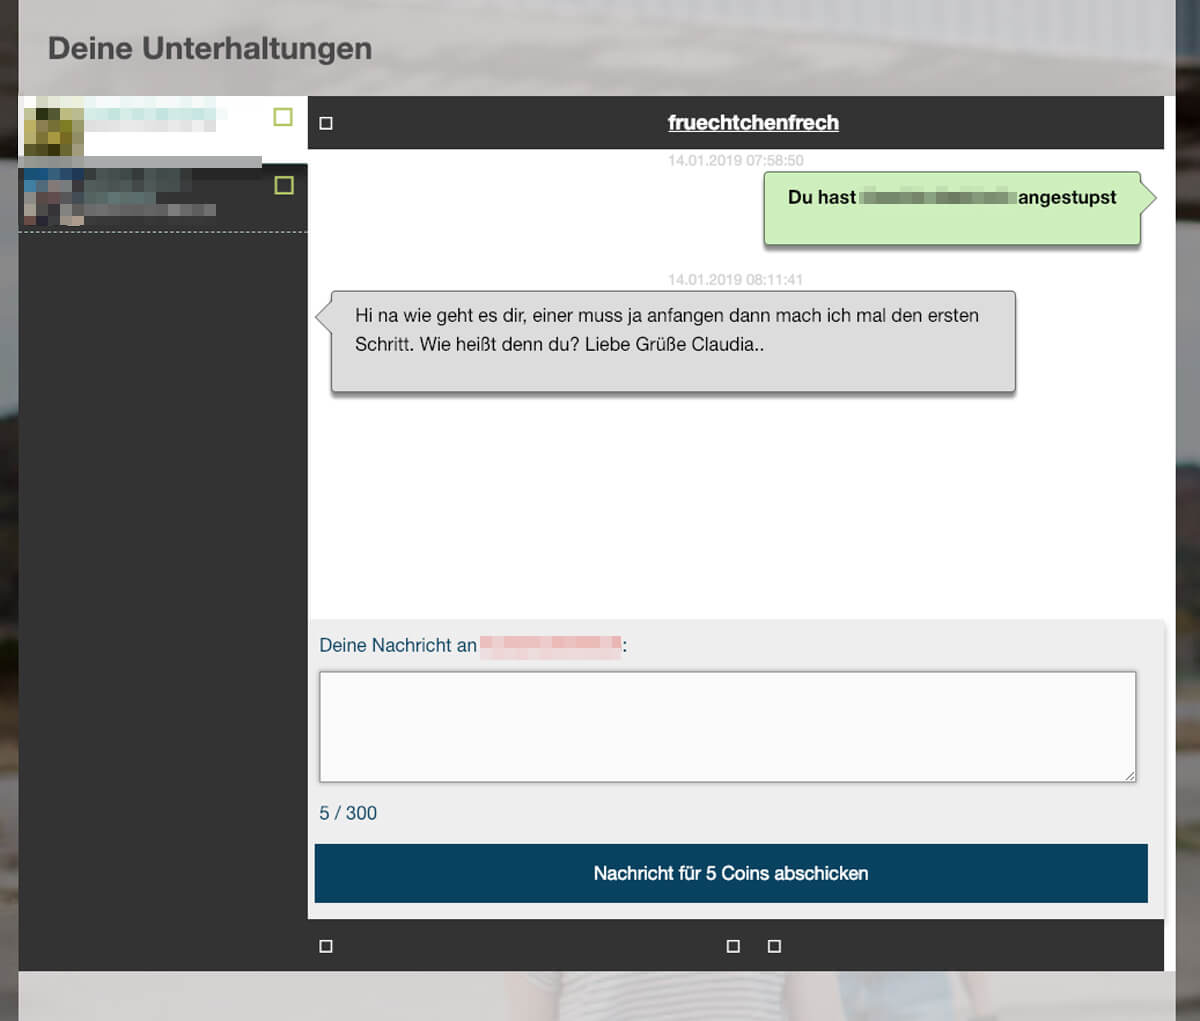
Task: Click the character counter 5 / 300
Action: click(348, 813)
